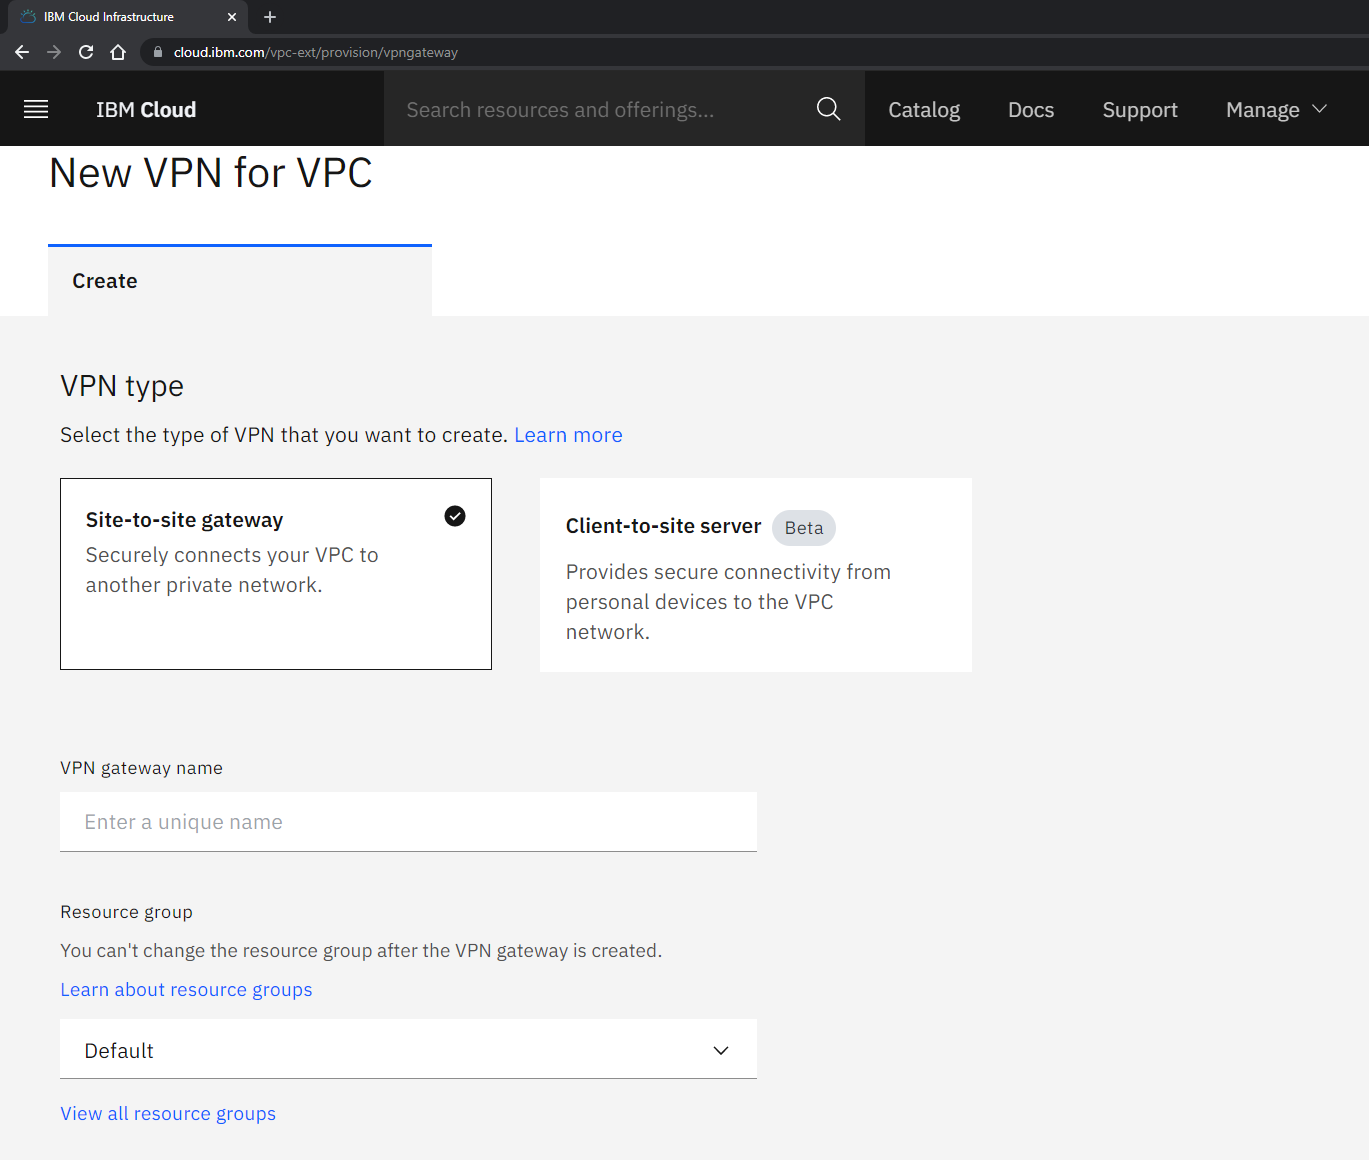This screenshot has width=1369, height=1160.
Task: Open the Default resource group dropdown
Action: [x=408, y=1049]
